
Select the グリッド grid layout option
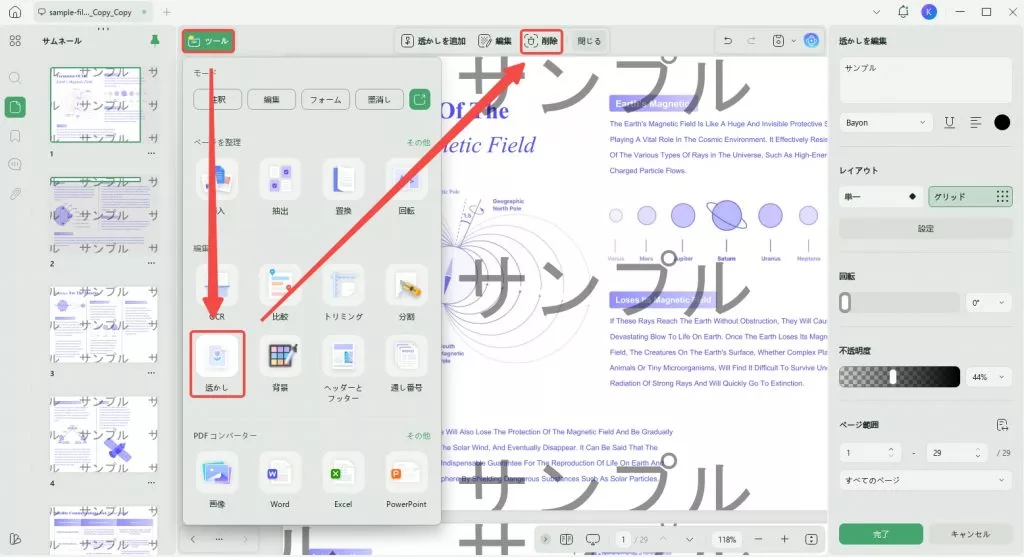click(970, 197)
